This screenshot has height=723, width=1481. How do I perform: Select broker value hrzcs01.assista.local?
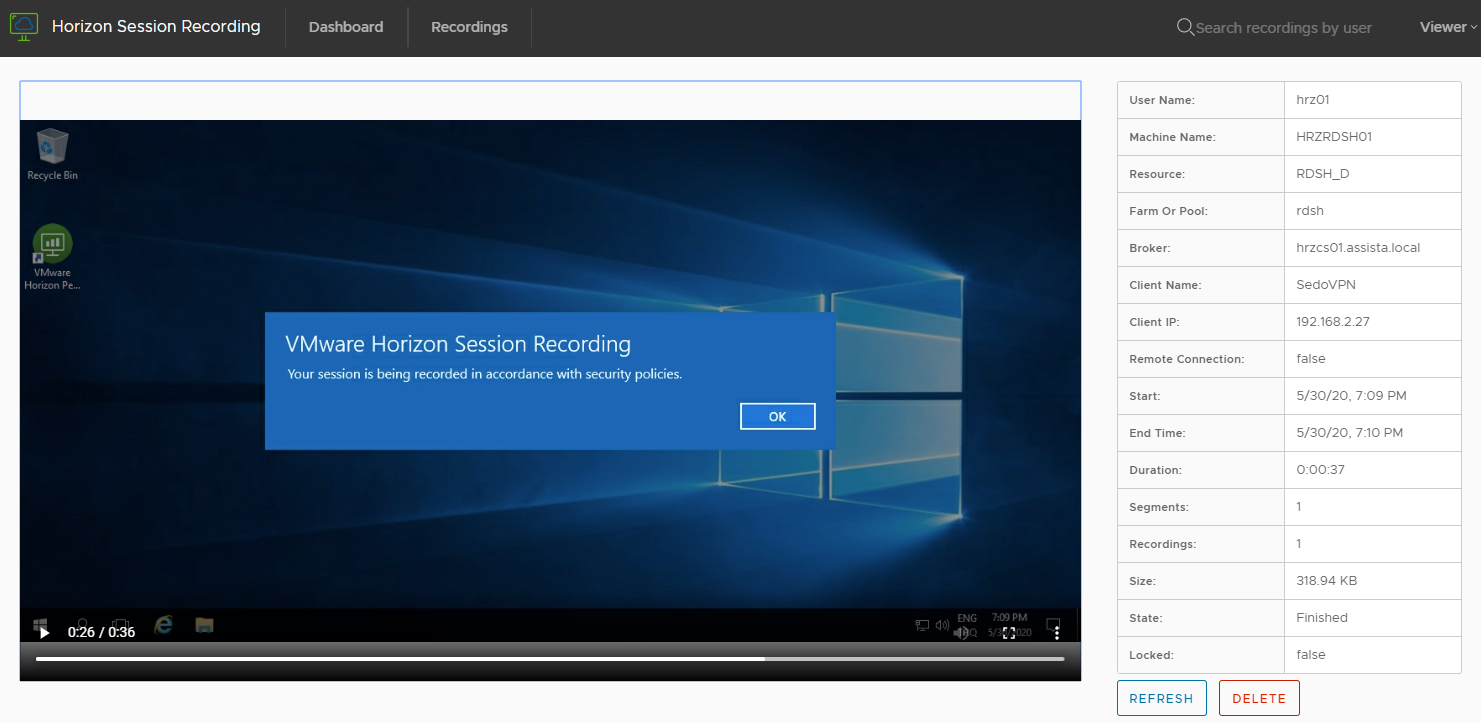pos(1358,248)
